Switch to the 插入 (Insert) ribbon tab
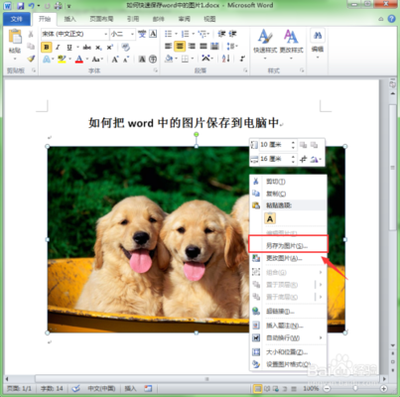This screenshot has width=400, height=397. [x=70, y=19]
